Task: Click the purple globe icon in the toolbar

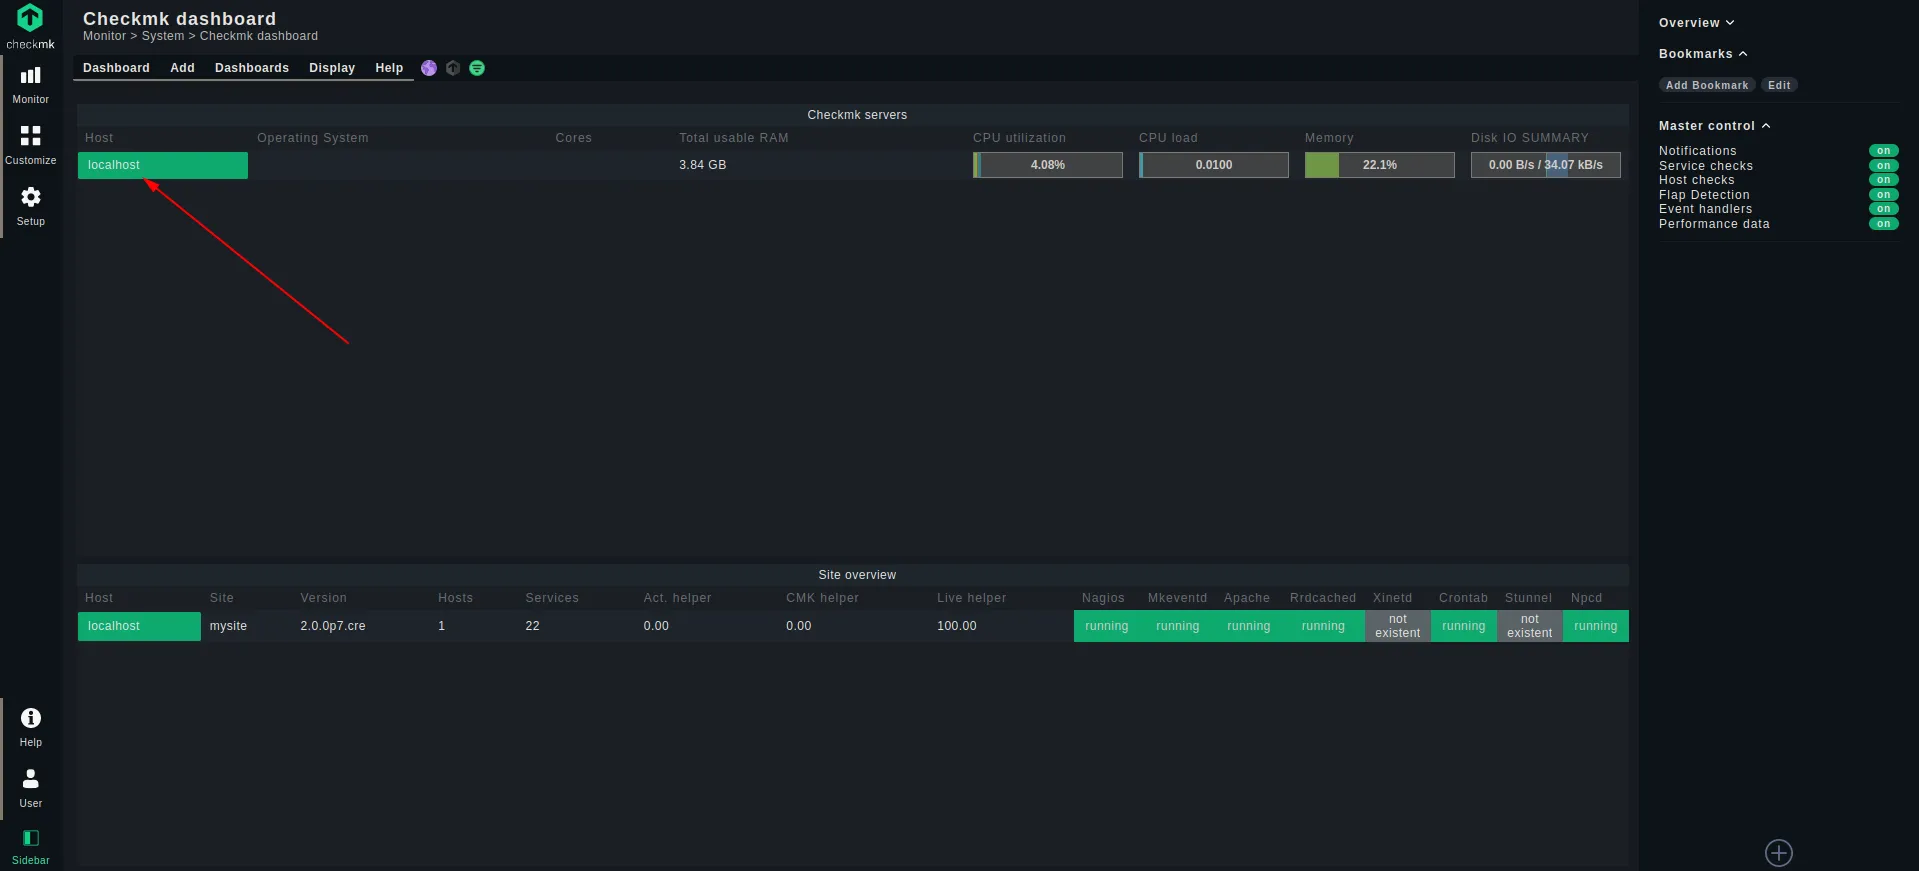Action: (x=429, y=68)
